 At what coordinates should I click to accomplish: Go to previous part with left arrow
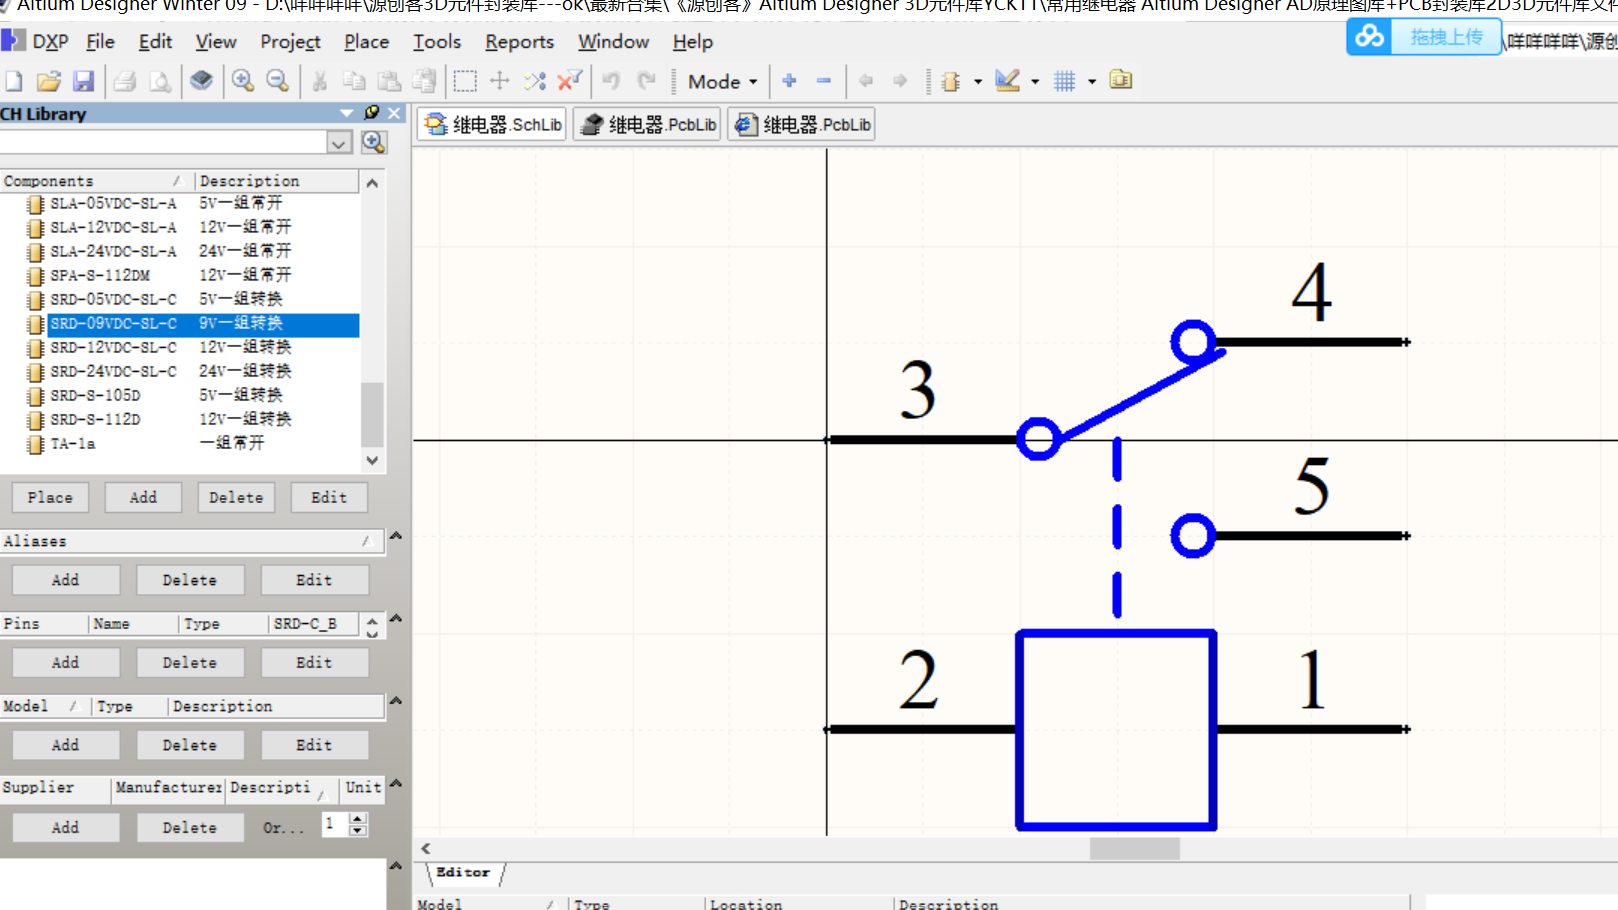866,81
